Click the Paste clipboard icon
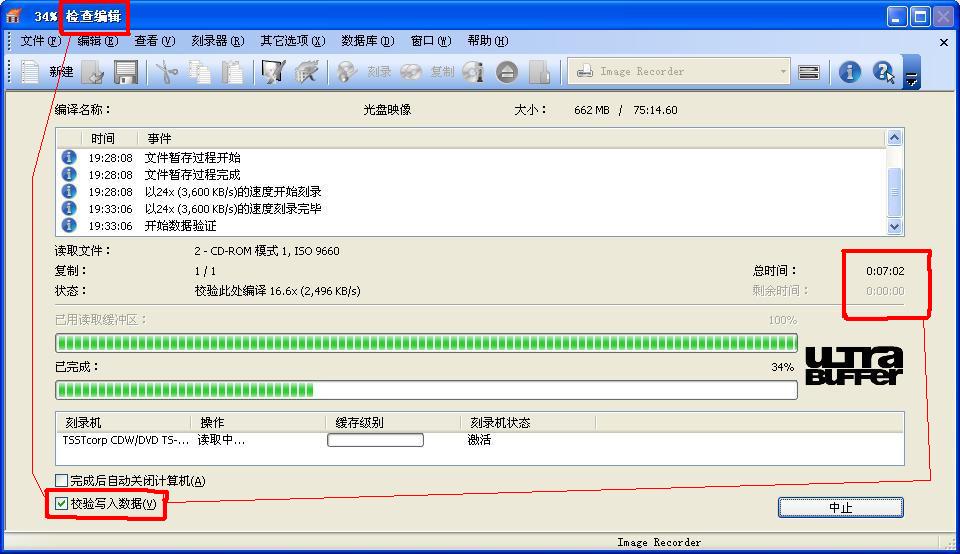Image resolution: width=960 pixels, height=554 pixels. point(232,72)
